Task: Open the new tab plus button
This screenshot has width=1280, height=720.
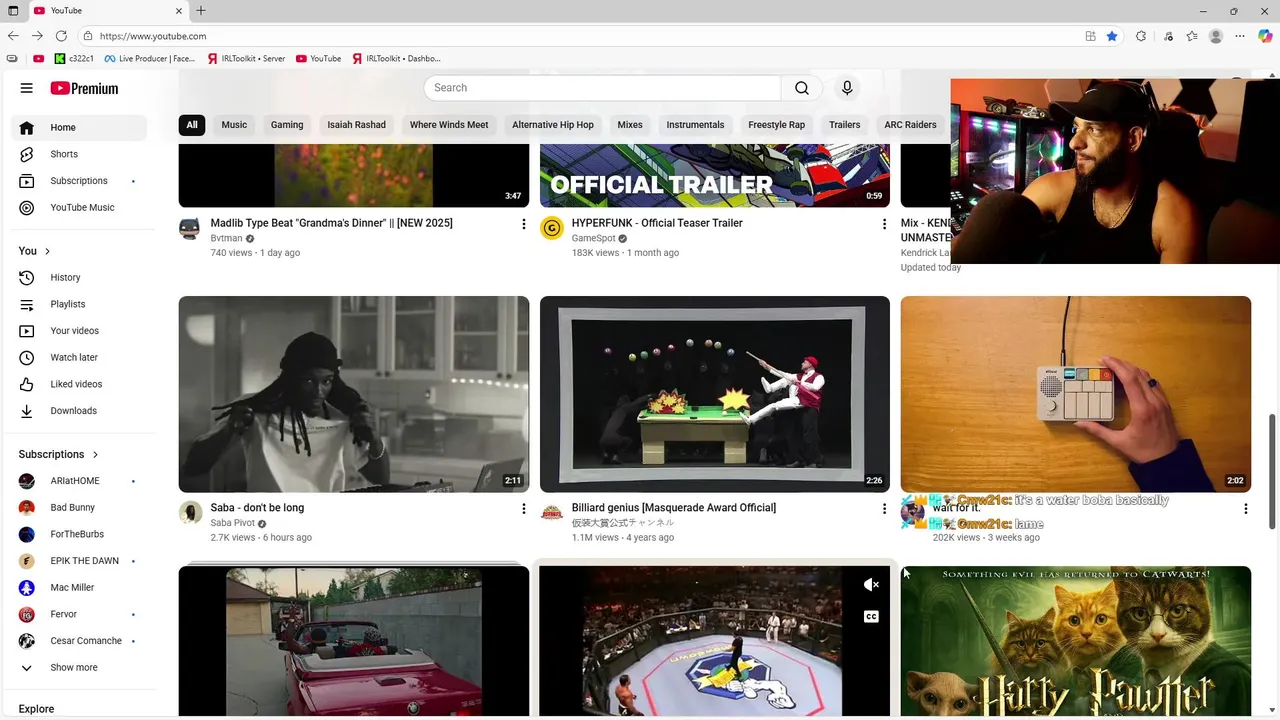Action: coord(201,11)
